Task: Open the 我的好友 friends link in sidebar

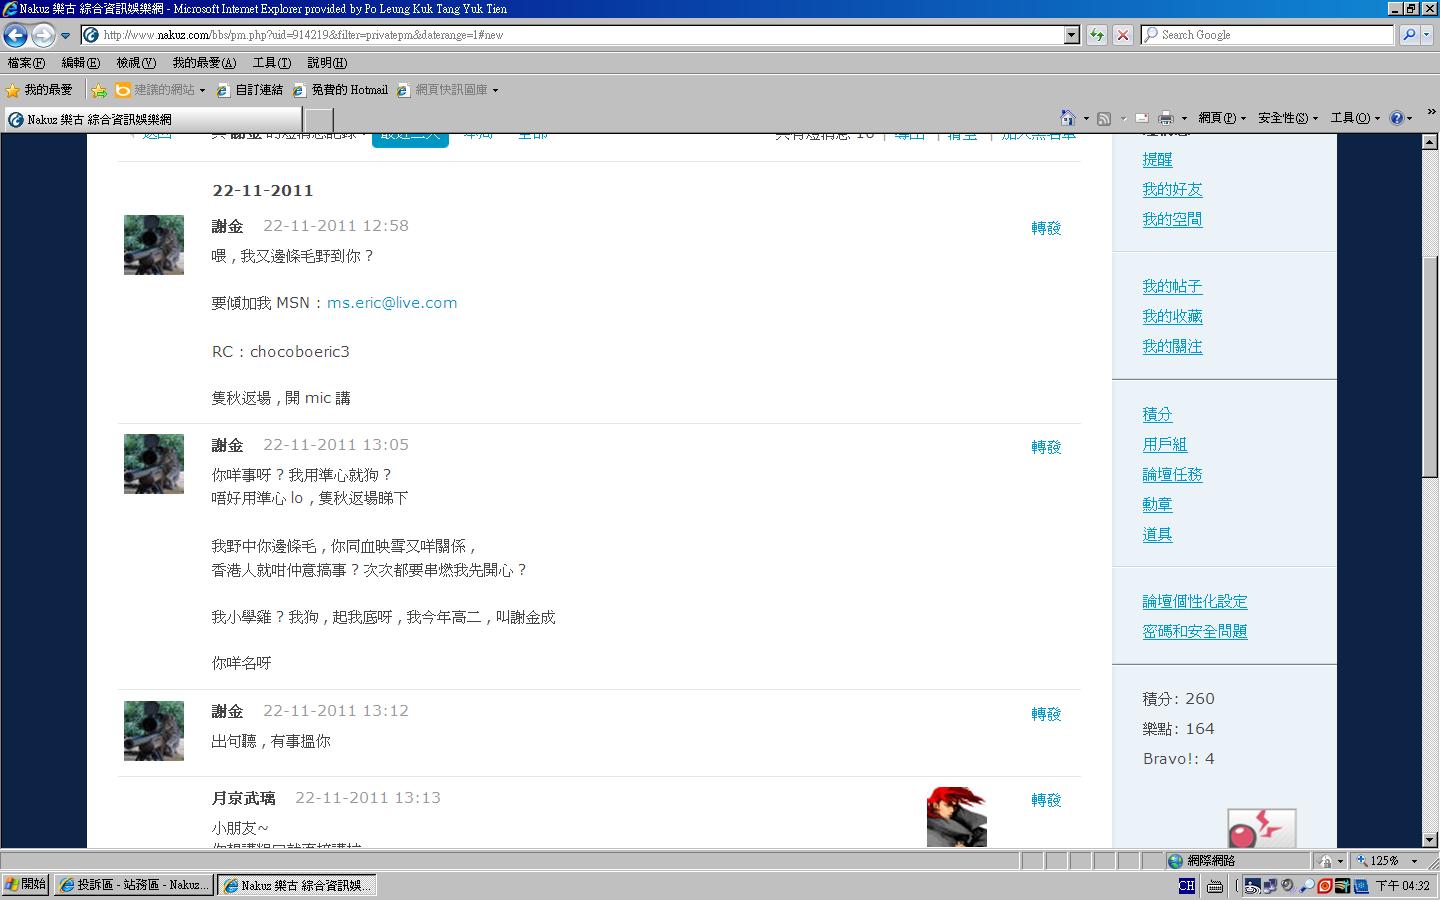Action: 1172,190
